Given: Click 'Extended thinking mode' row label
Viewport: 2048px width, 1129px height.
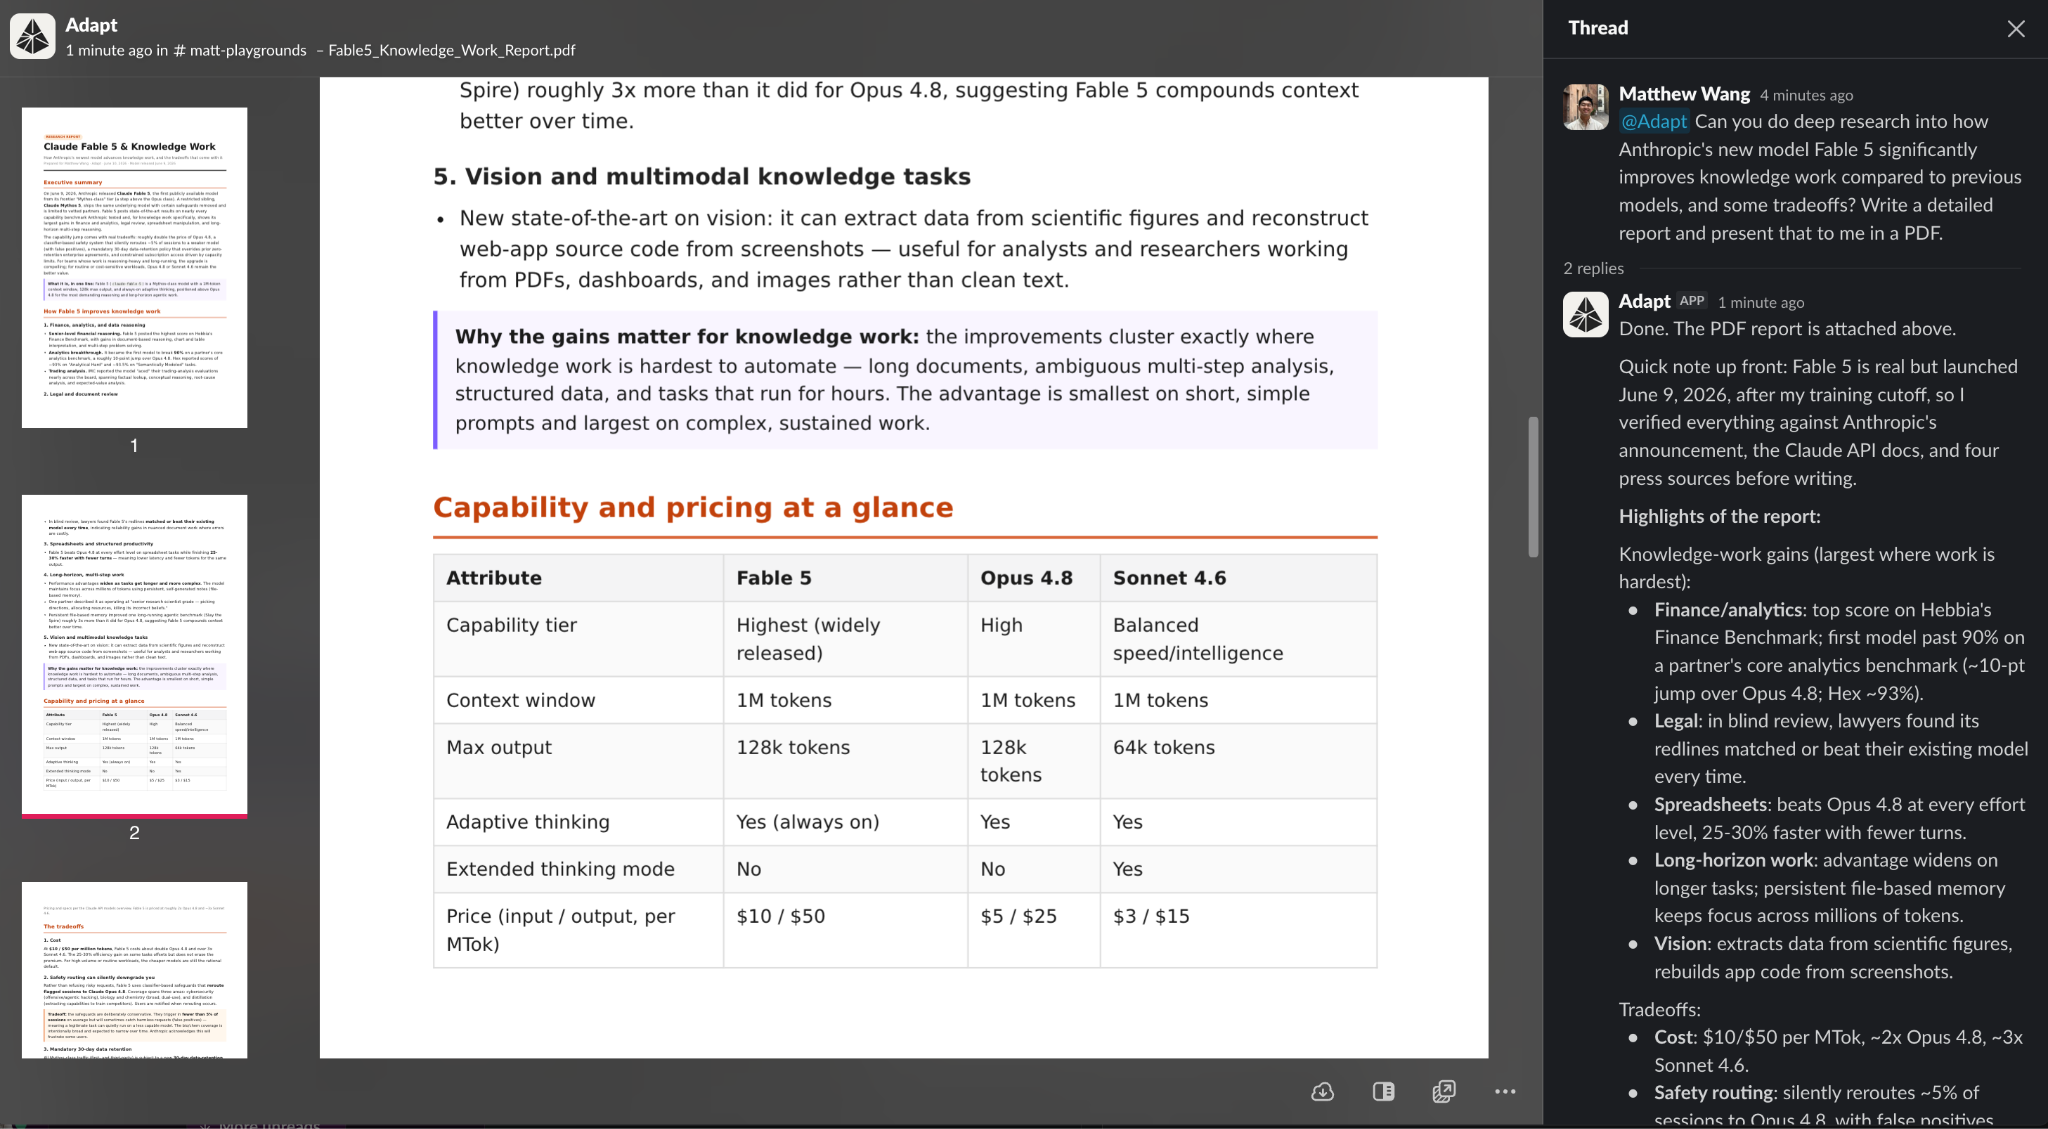Looking at the screenshot, I should coord(560,869).
